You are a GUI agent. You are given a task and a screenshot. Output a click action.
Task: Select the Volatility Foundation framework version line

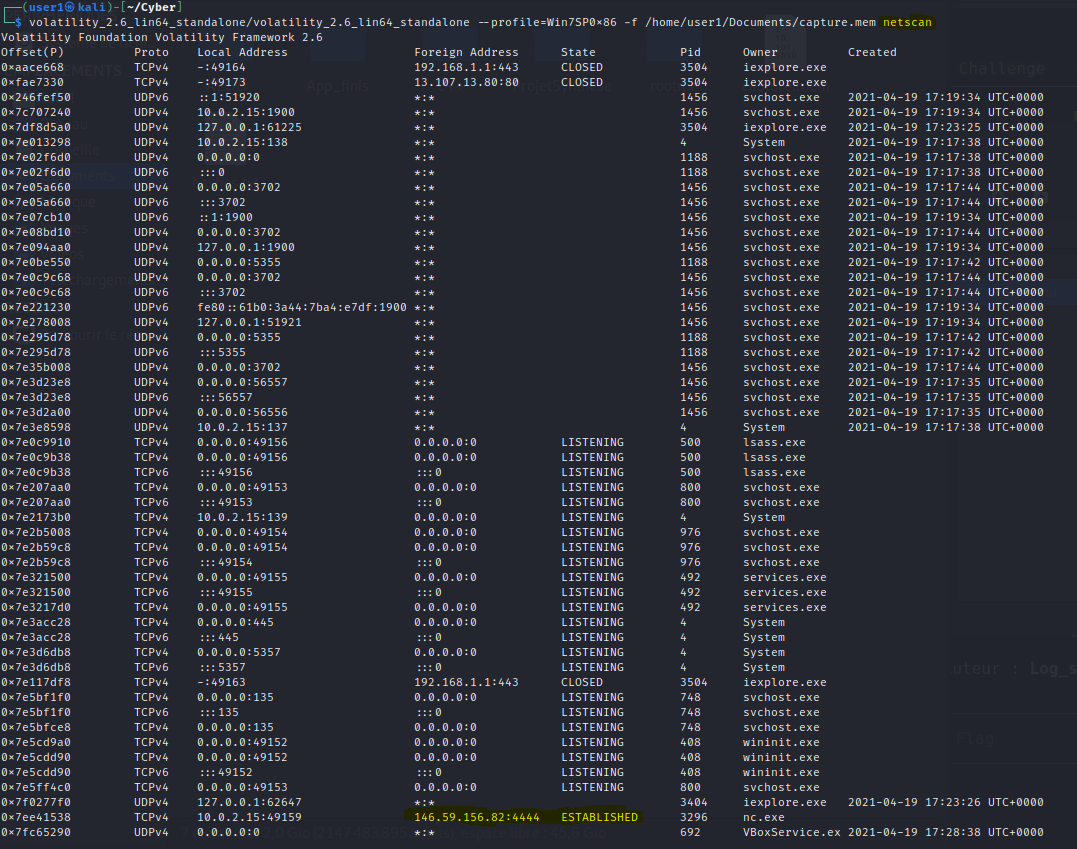coord(160,36)
